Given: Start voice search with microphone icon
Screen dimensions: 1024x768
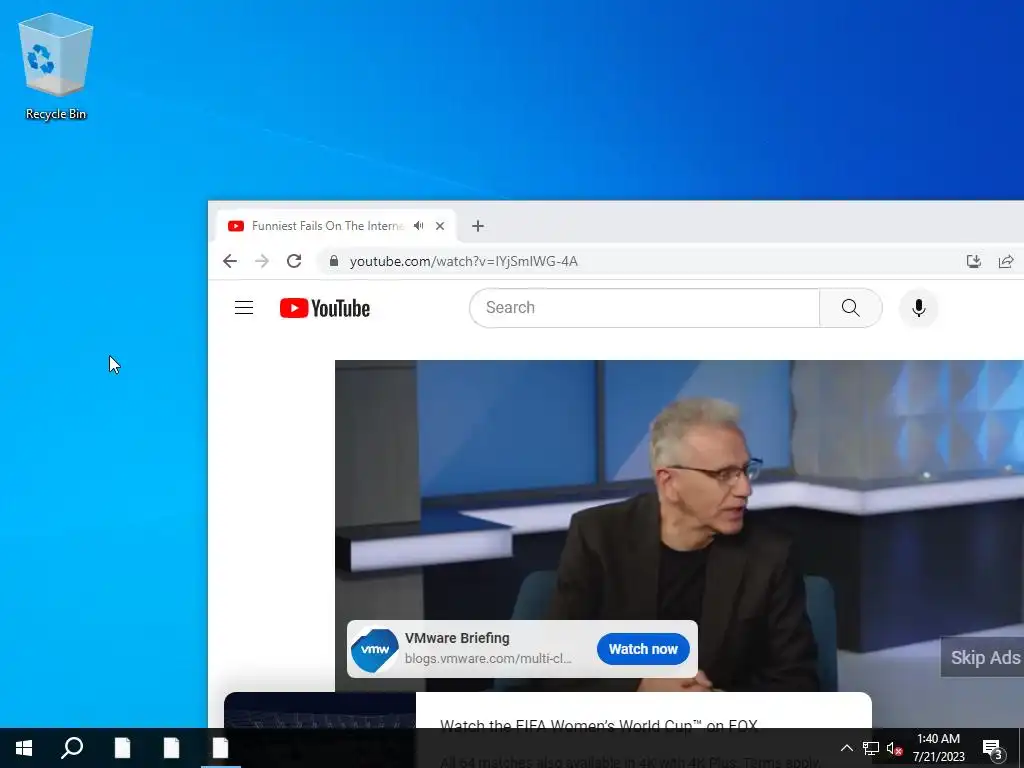Looking at the screenshot, I should click(918, 308).
